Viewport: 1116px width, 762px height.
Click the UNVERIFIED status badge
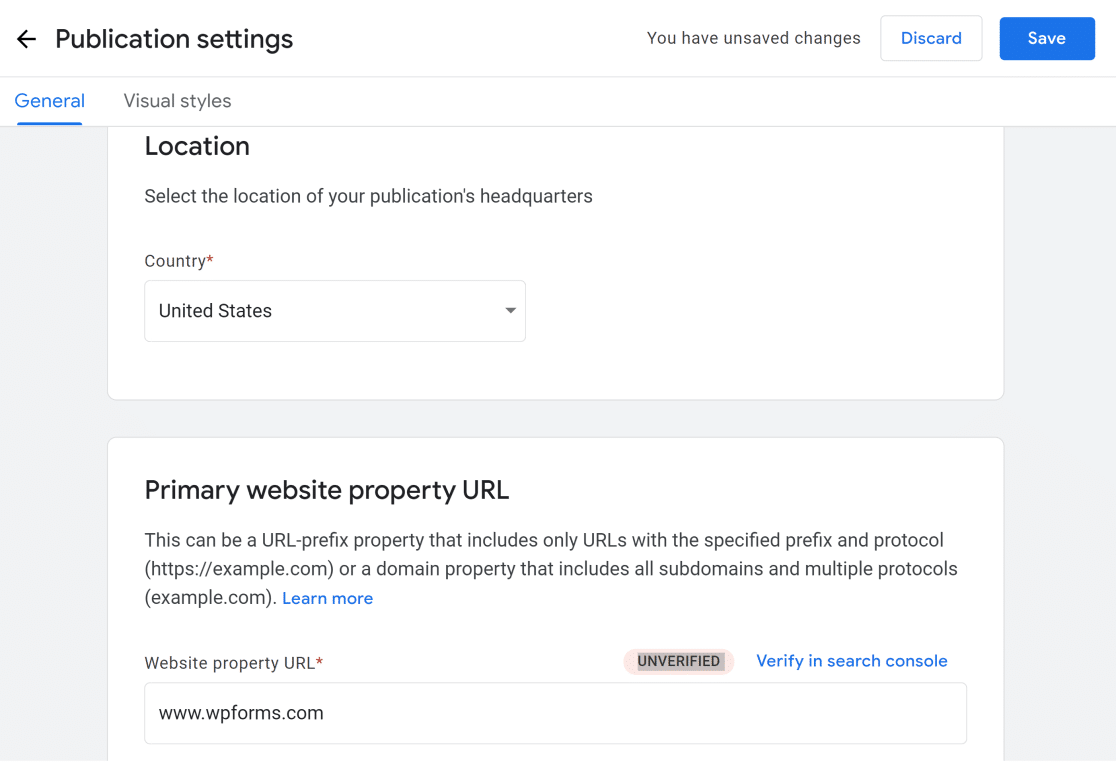pos(678,661)
